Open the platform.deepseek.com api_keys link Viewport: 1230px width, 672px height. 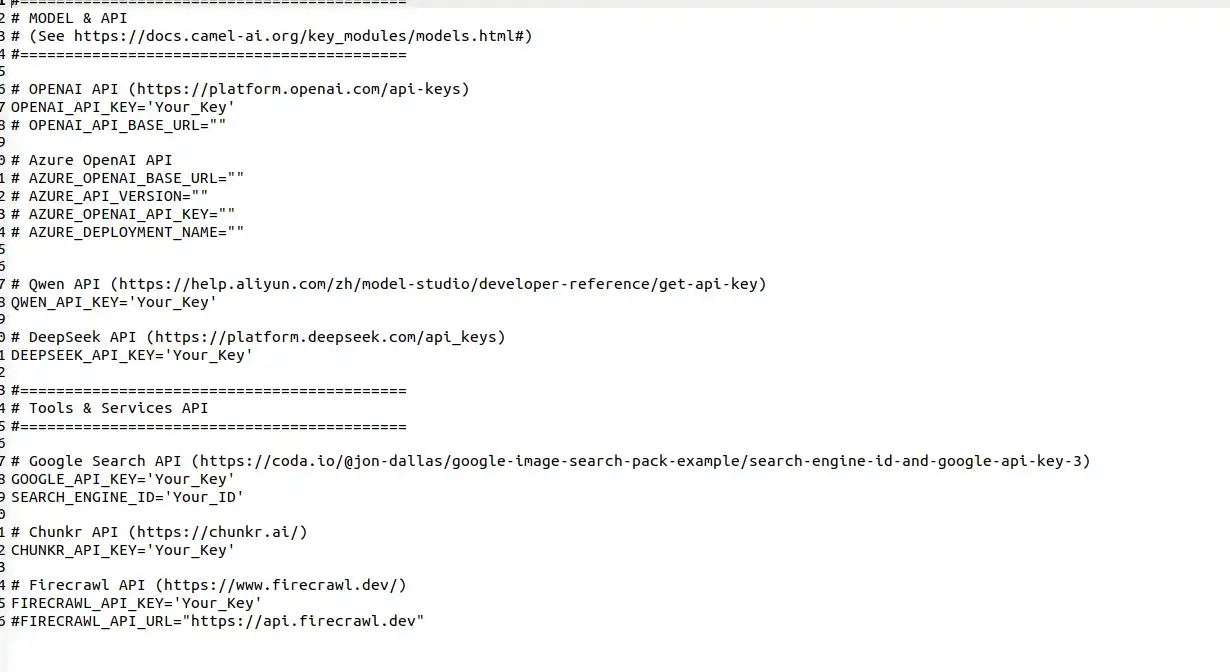[325, 337]
